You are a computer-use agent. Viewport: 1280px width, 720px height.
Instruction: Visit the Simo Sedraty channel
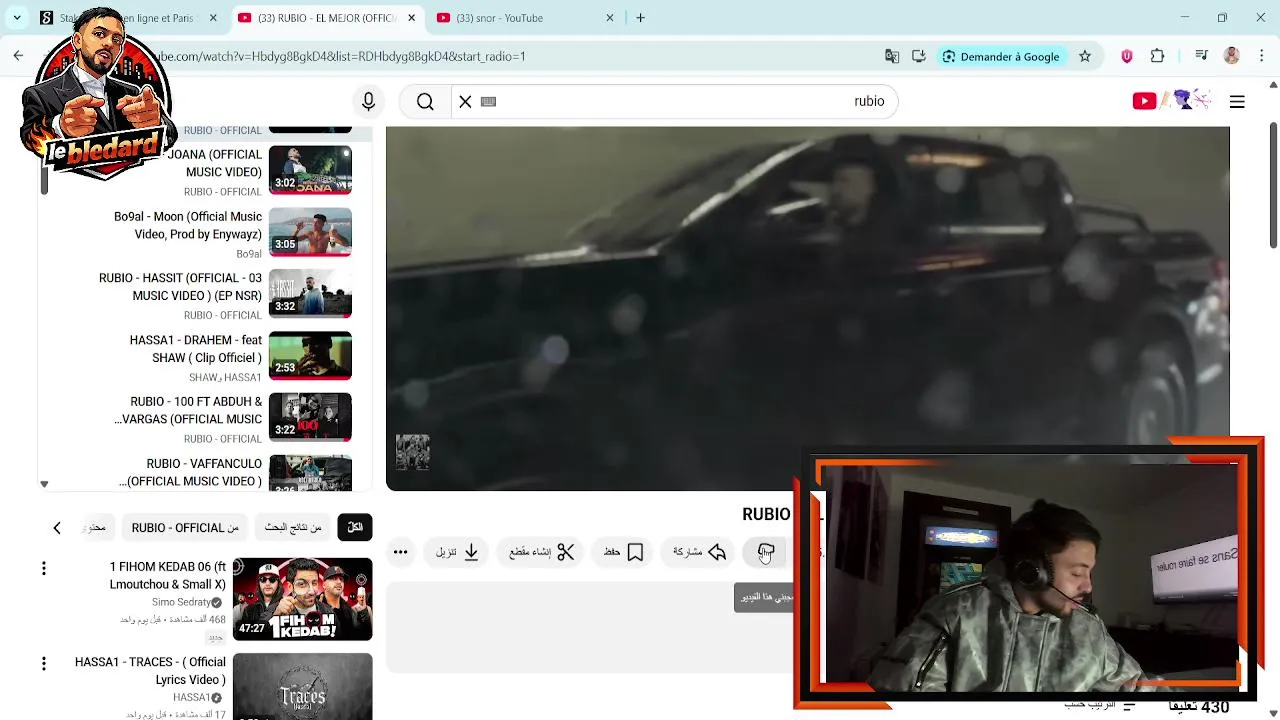[181, 602]
